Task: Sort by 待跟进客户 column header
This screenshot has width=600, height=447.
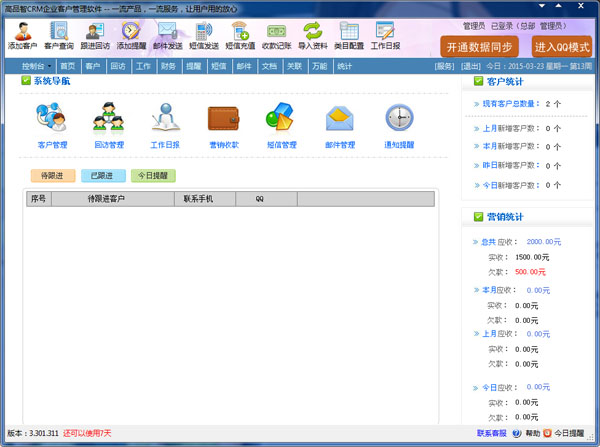Action: [113, 199]
